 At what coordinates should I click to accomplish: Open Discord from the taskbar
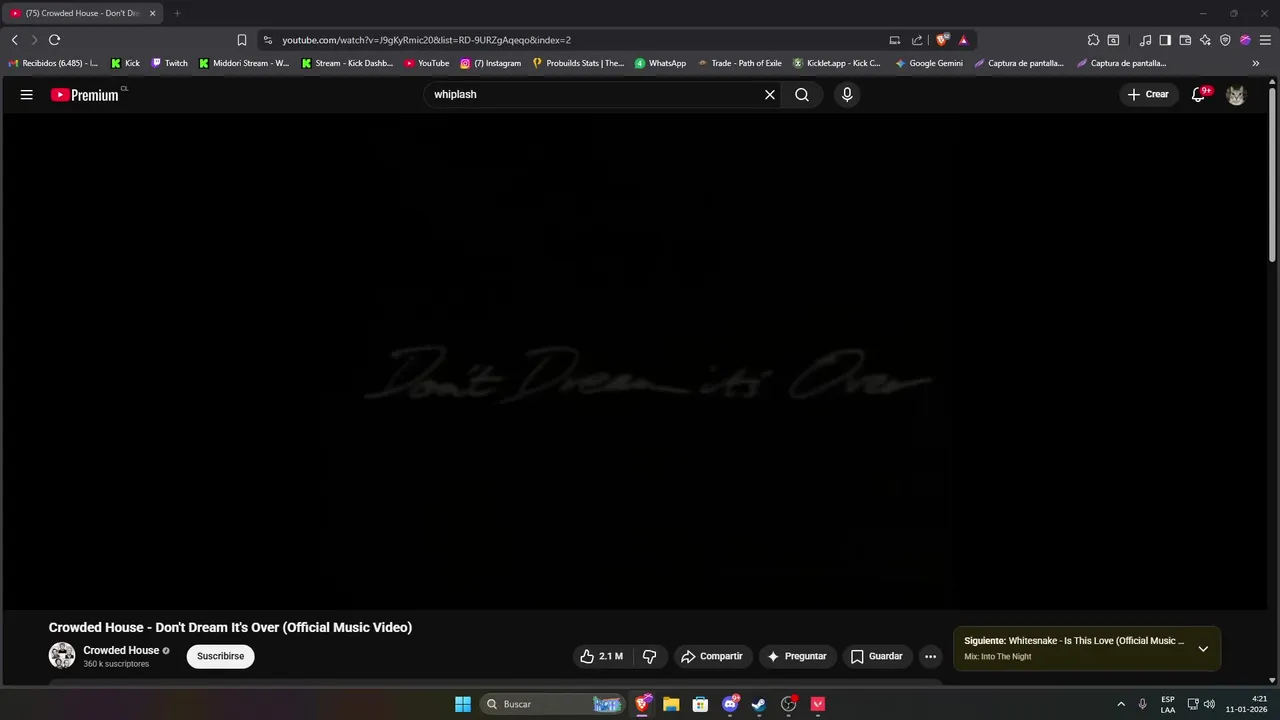[x=730, y=704]
